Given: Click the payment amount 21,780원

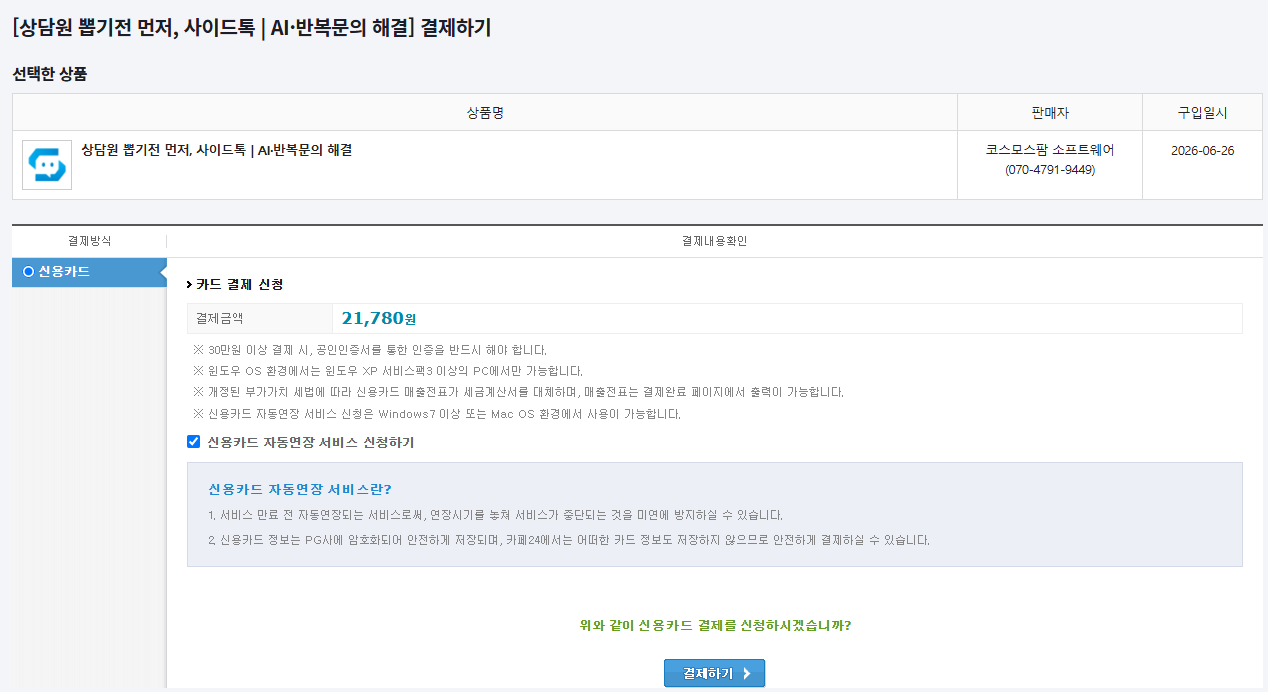Looking at the screenshot, I should (379, 319).
